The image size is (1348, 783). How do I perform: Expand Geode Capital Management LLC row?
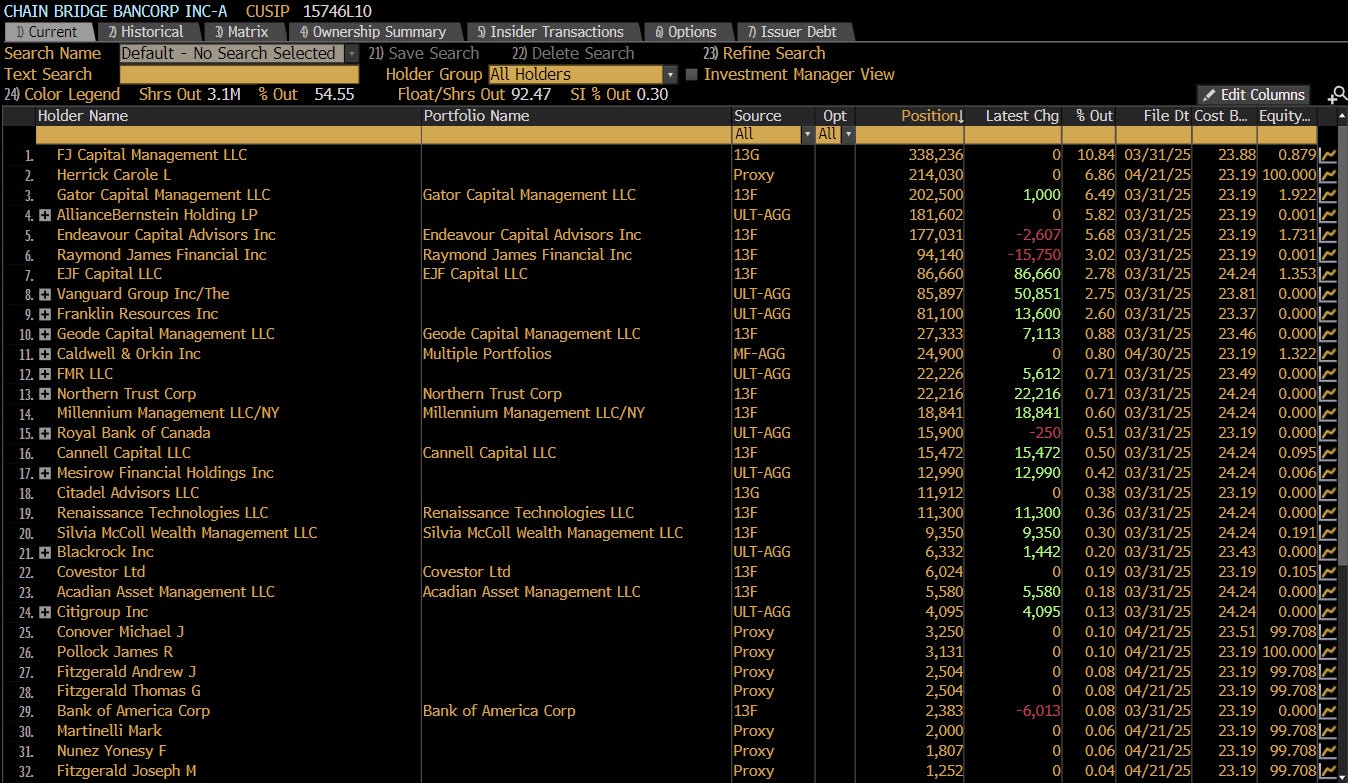[x=45, y=334]
